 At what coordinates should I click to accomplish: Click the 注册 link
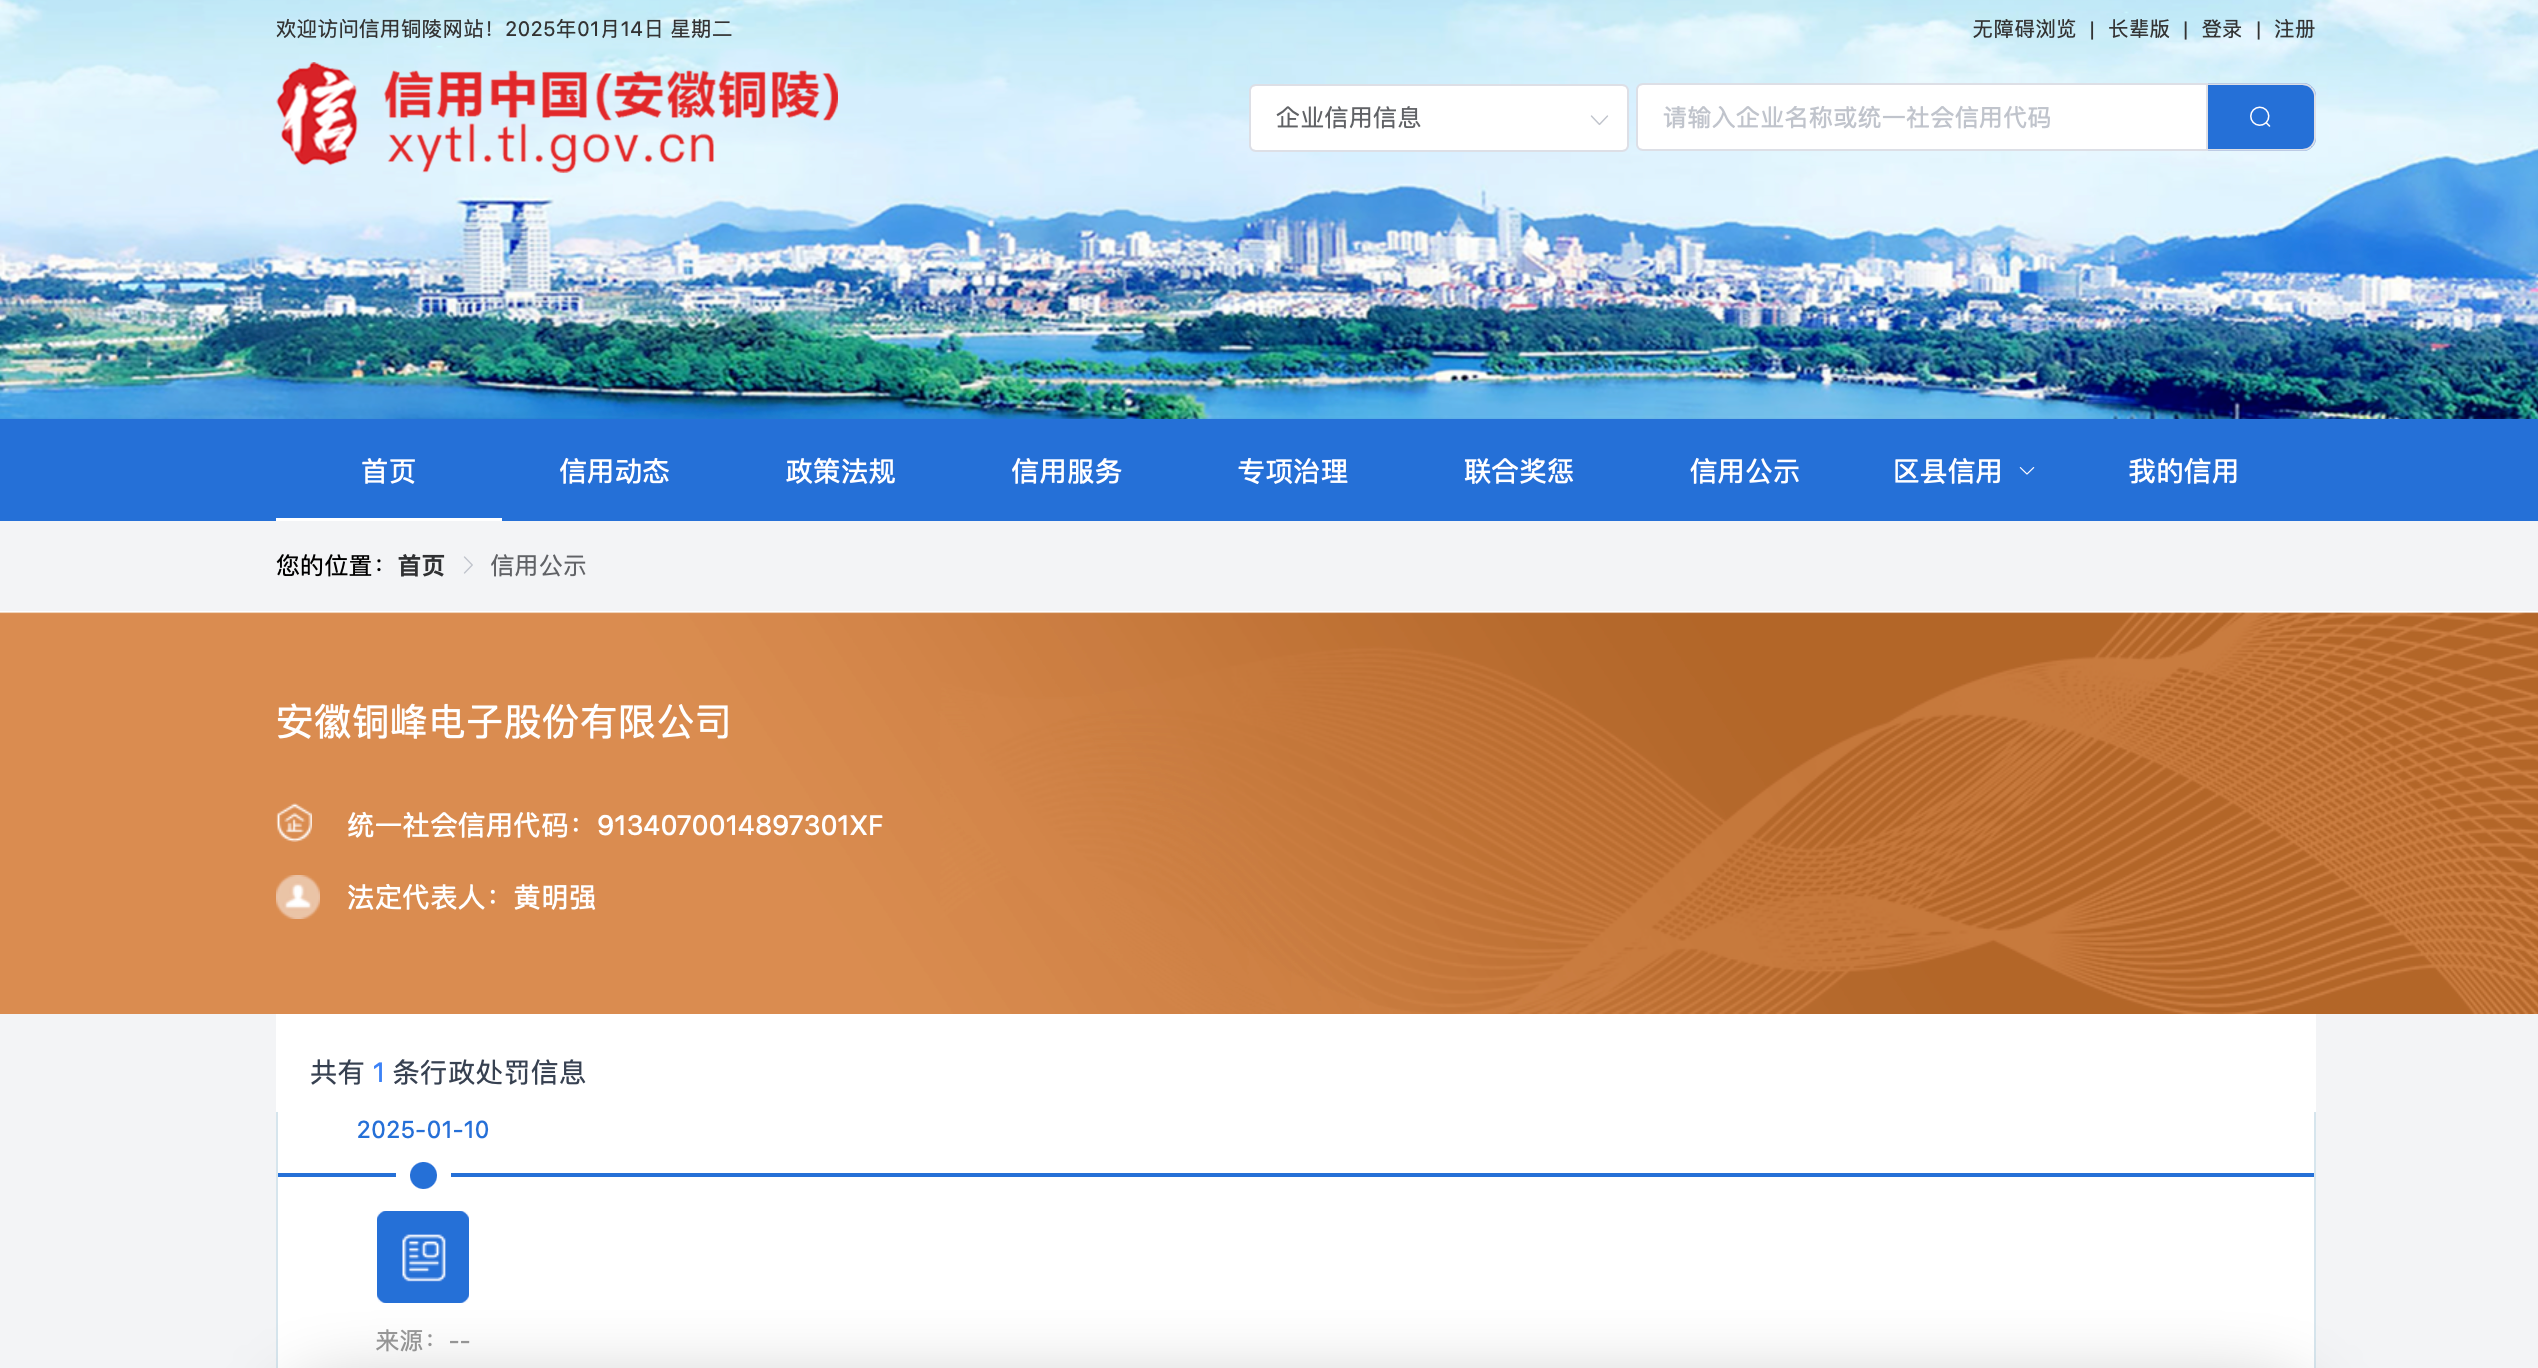click(2294, 29)
